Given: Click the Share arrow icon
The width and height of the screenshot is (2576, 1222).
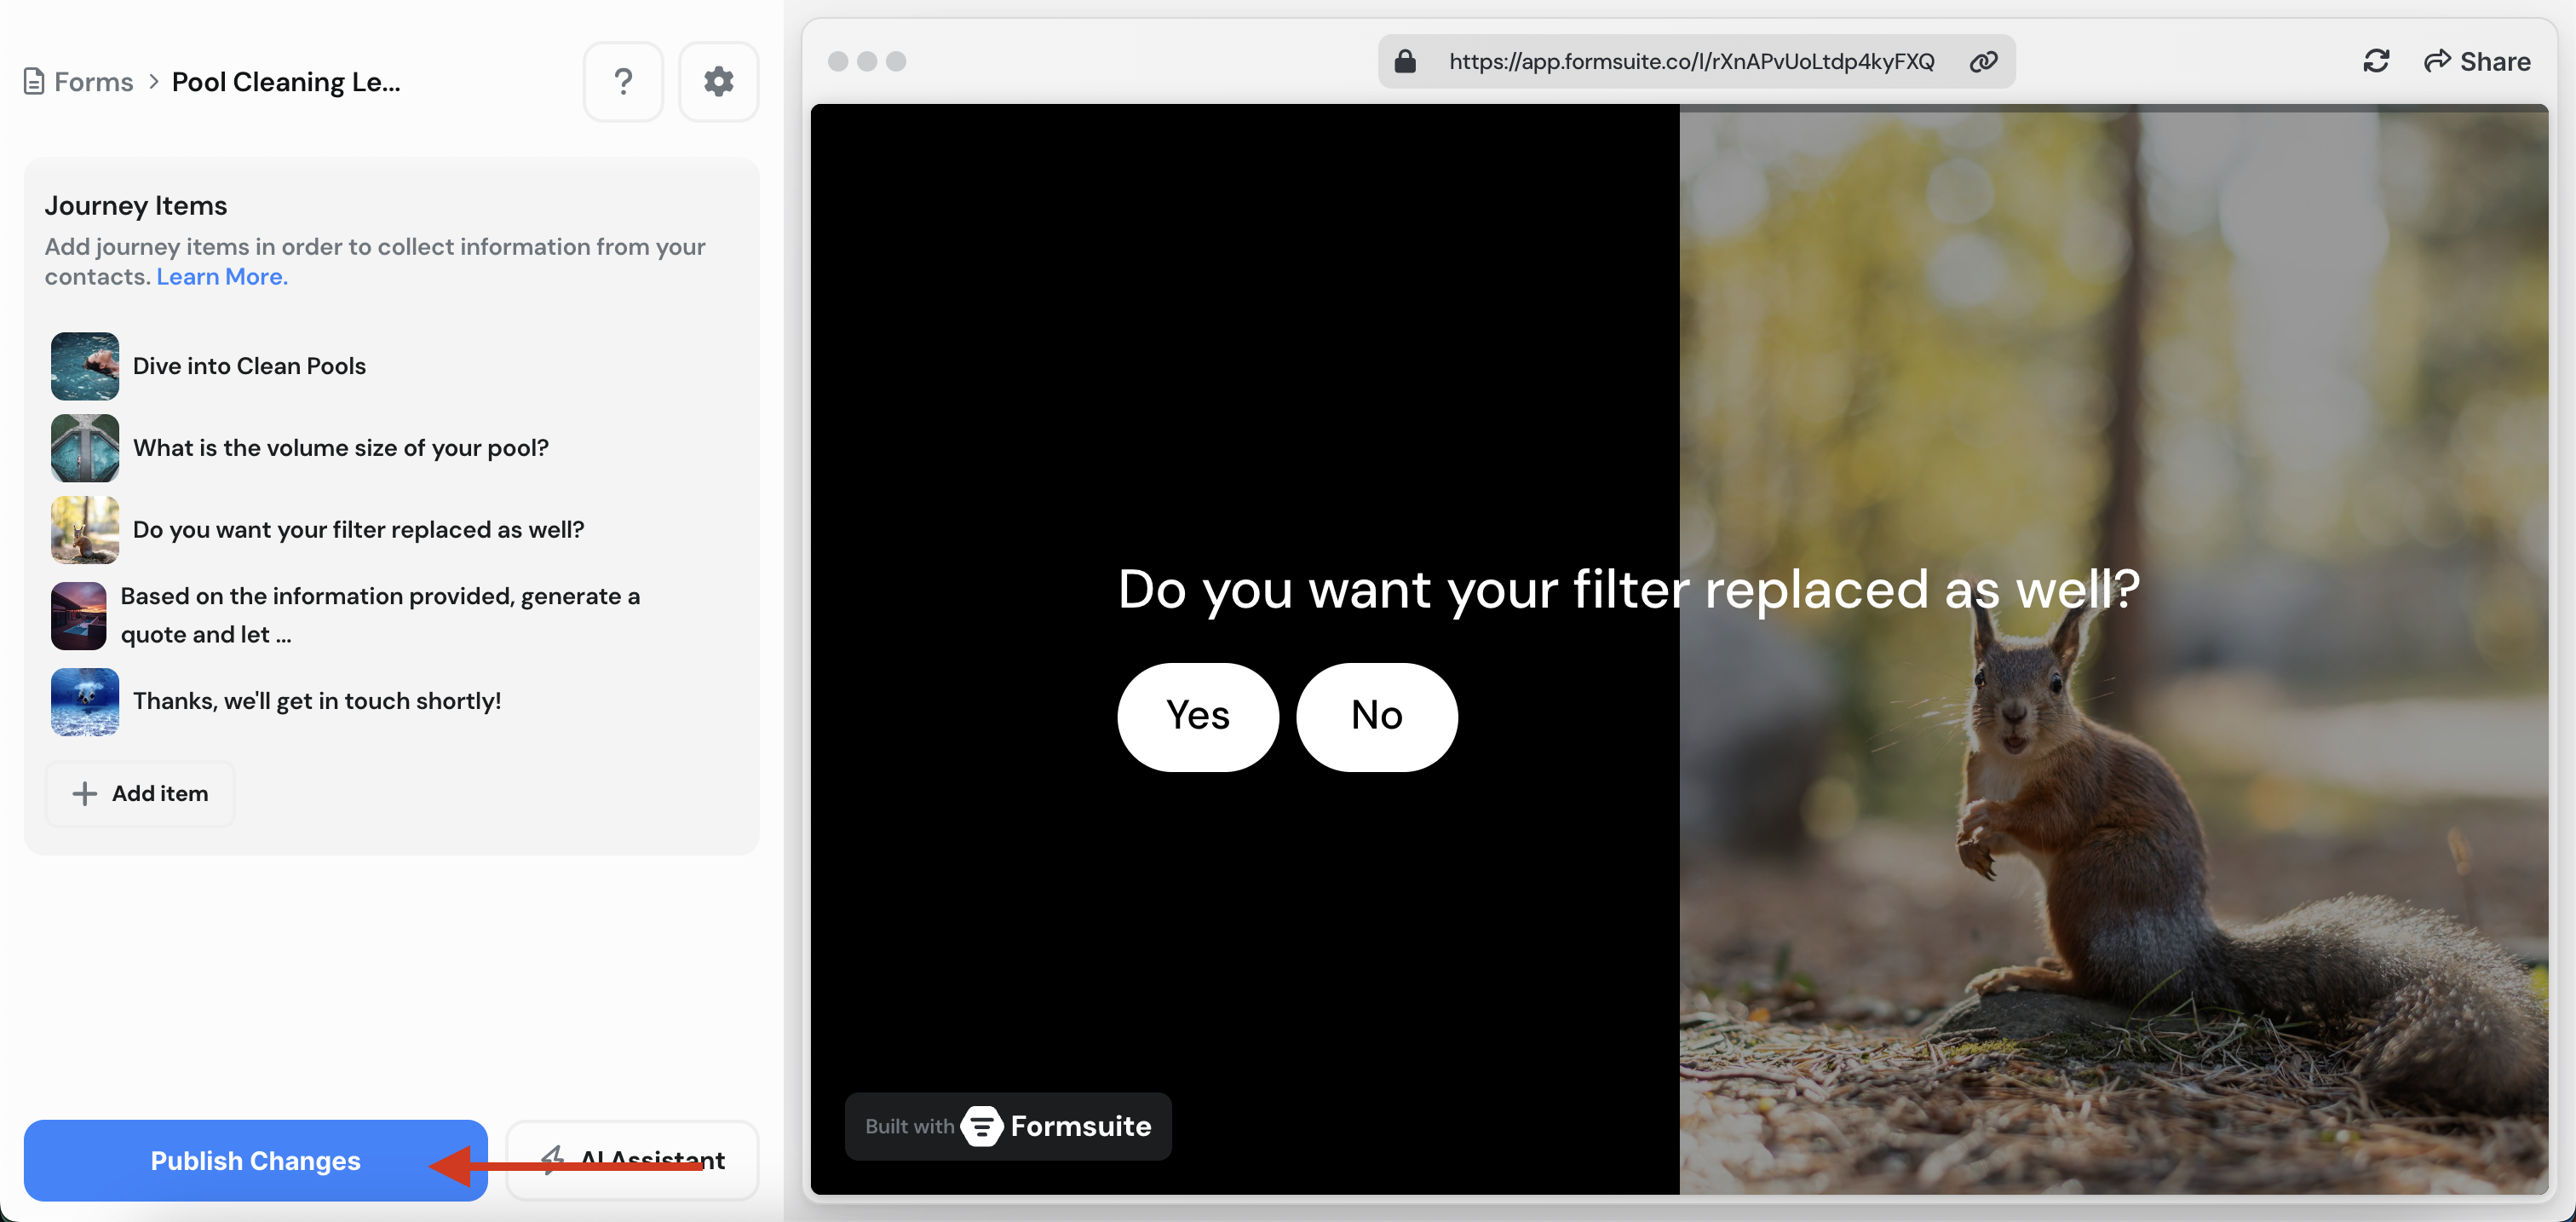Looking at the screenshot, I should 2436,61.
